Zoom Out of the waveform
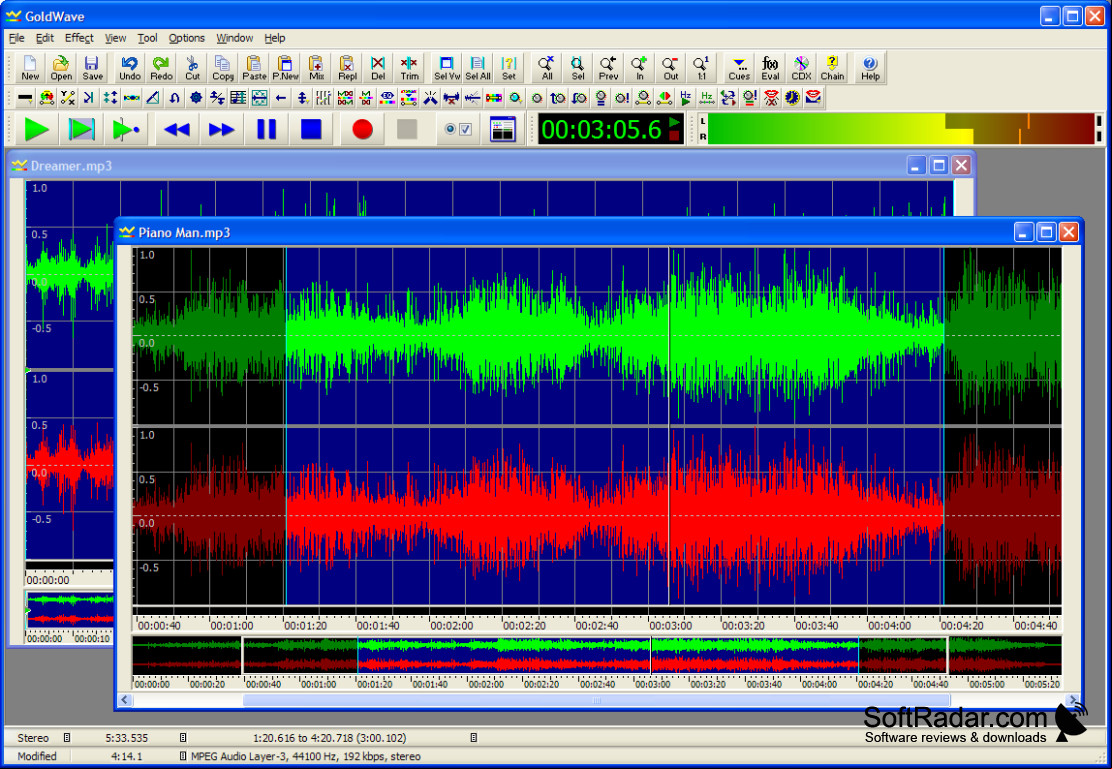This screenshot has height=769, width=1112. [x=671, y=67]
